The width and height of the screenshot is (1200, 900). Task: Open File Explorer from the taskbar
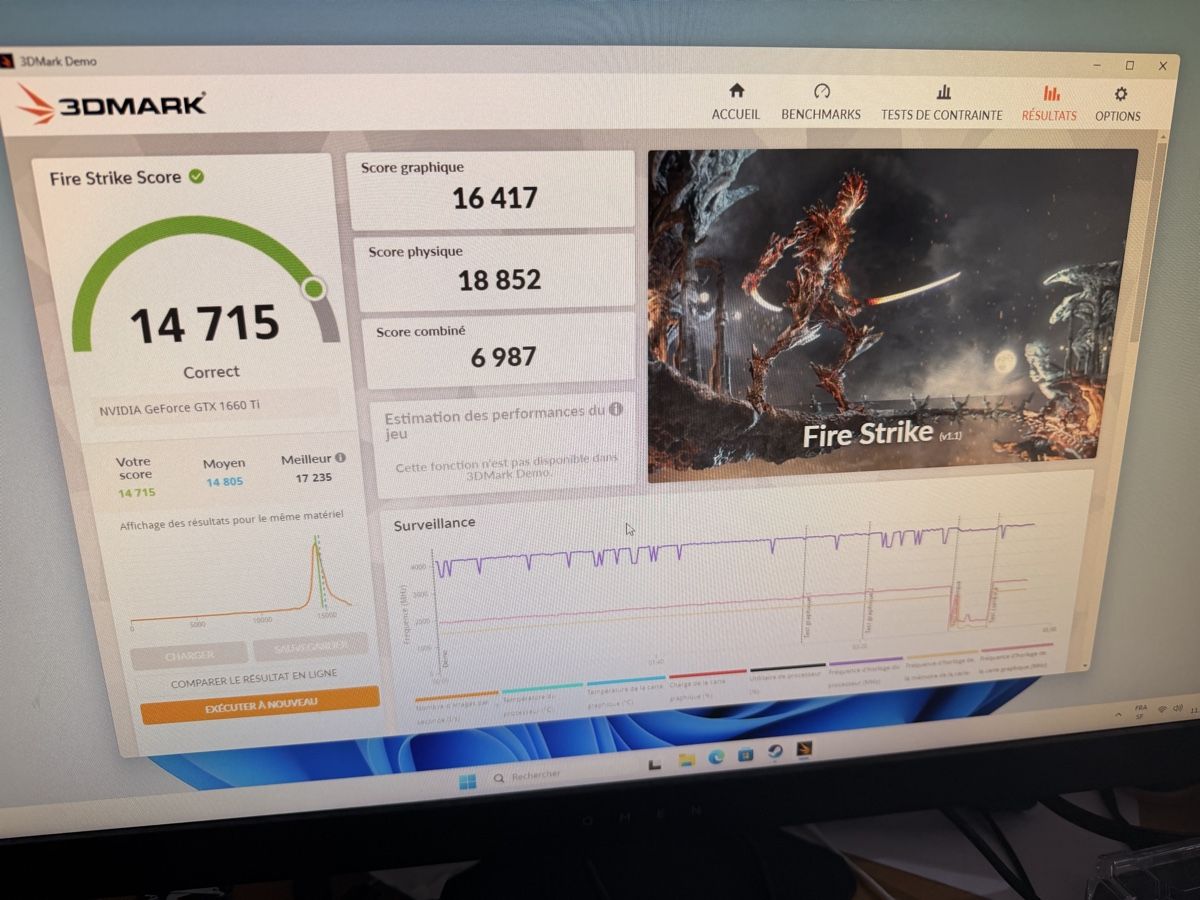point(686,760)
